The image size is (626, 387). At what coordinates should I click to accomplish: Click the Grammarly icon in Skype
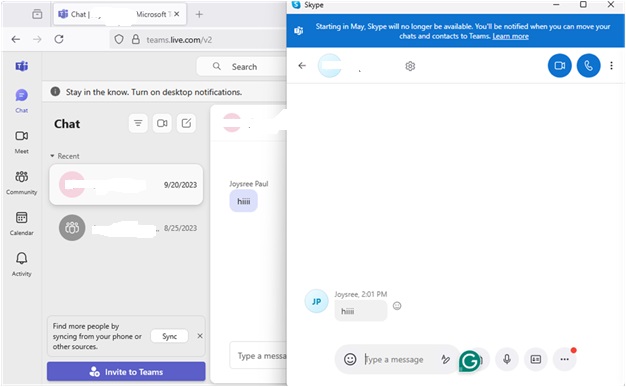[470, 361]
